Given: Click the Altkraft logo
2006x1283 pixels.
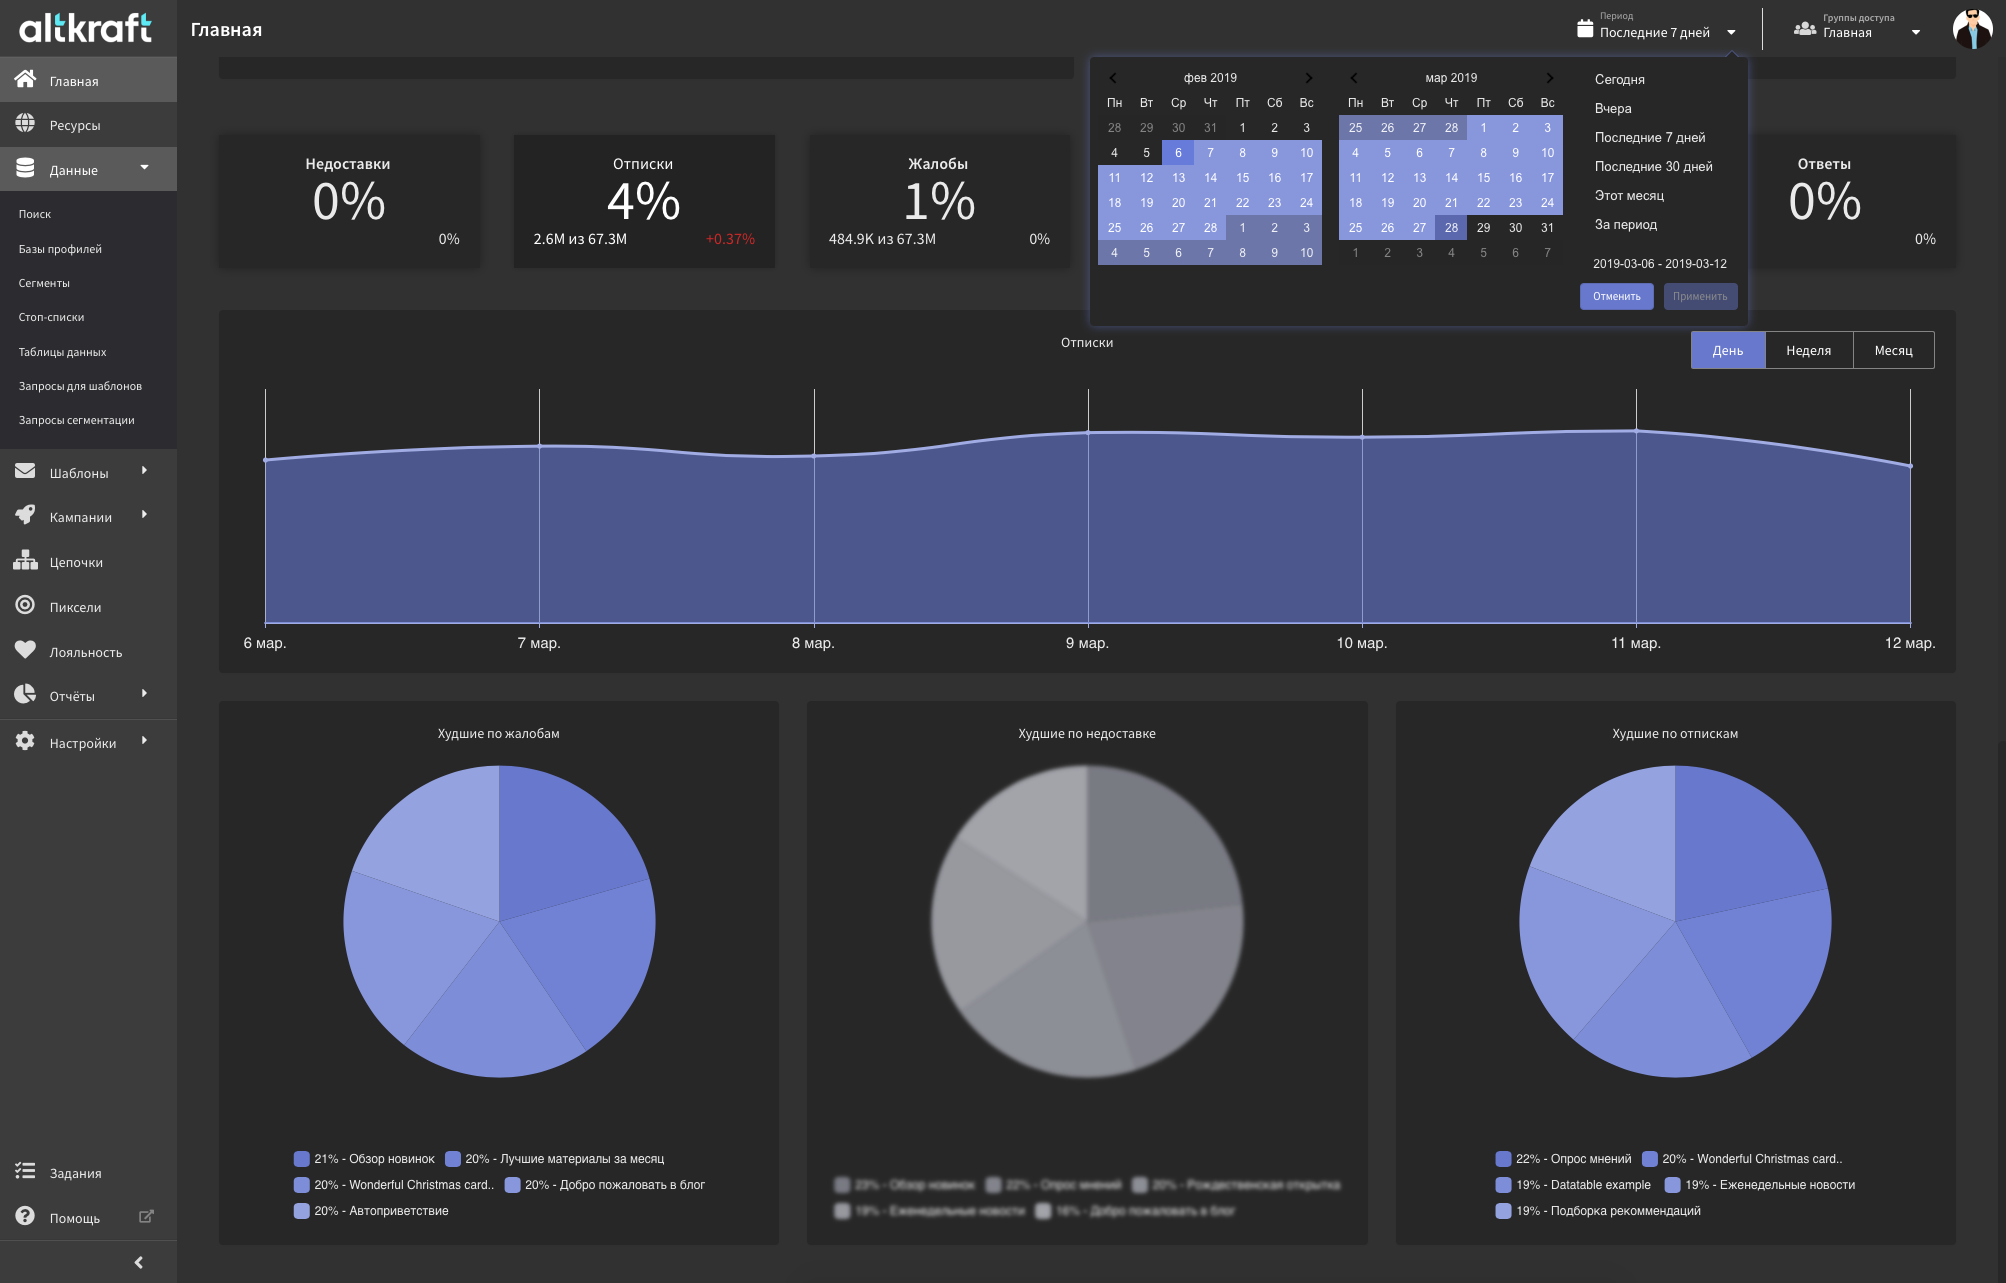Looking at the screenshot, I should [86, 28].
